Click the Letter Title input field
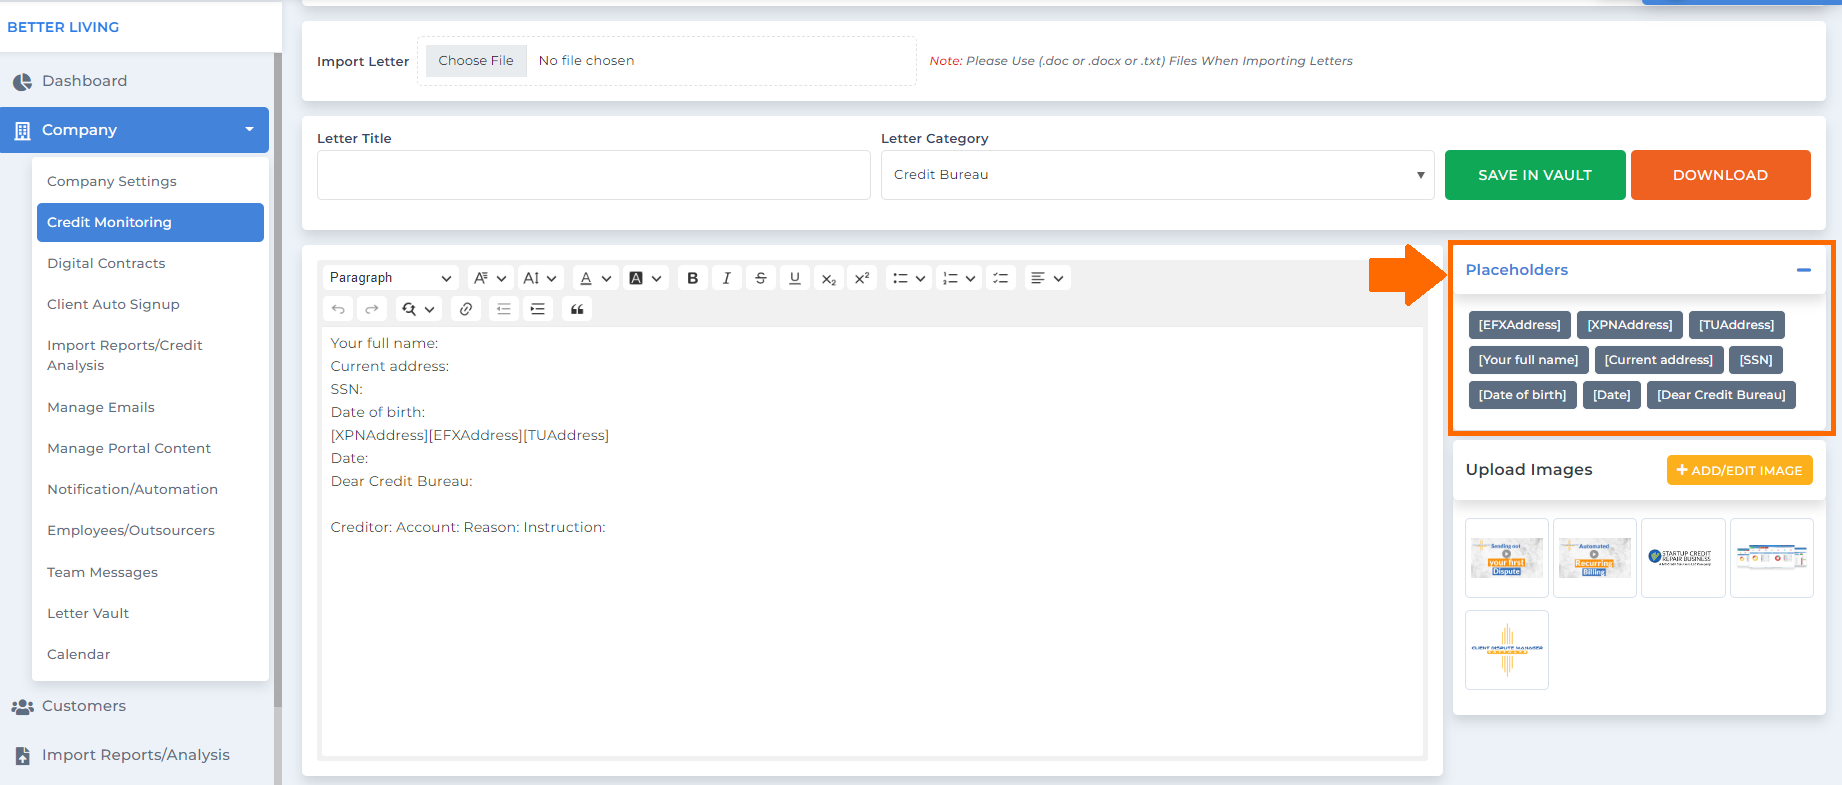1842x785 pixels. click(593, 175)
